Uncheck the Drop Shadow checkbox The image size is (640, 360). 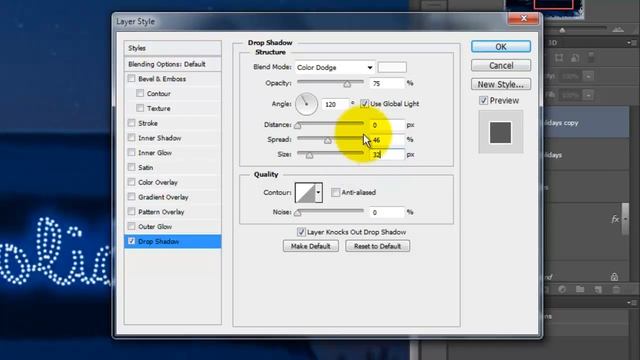coord(131,241)
